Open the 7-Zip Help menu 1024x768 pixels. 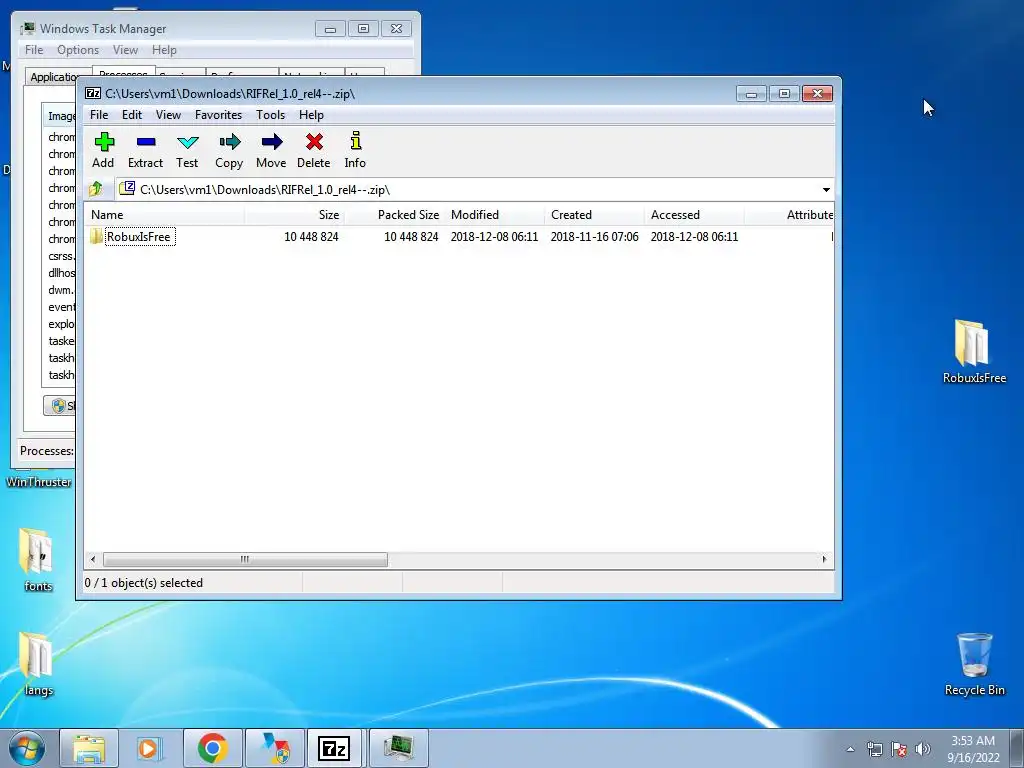pos(312,115)
